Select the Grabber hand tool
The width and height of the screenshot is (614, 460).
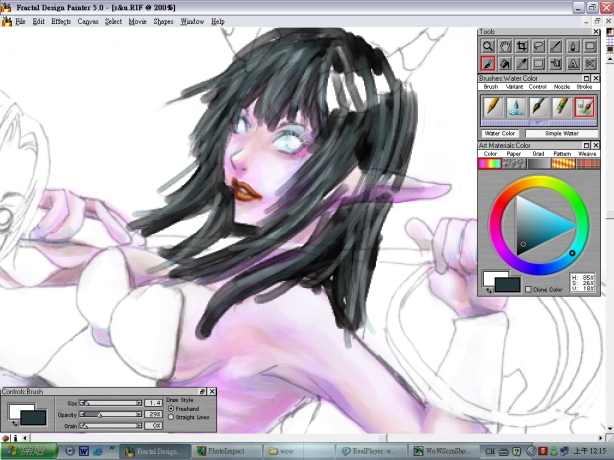point(505,46)
